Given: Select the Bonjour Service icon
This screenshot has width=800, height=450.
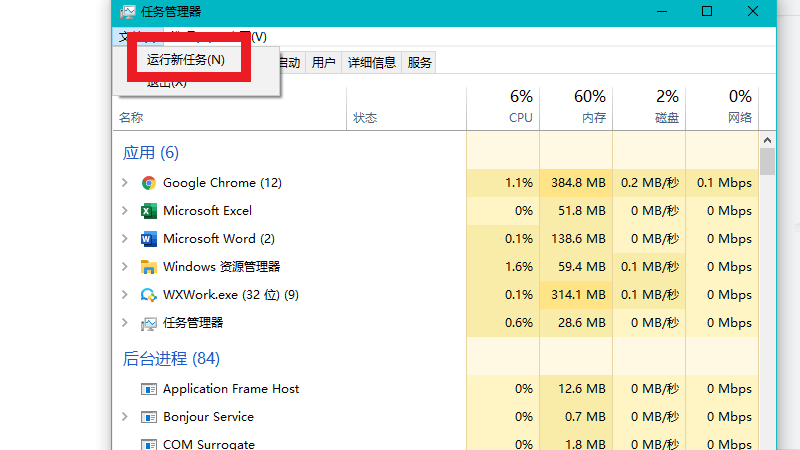Looking at the screenshot, I should 149,417.
